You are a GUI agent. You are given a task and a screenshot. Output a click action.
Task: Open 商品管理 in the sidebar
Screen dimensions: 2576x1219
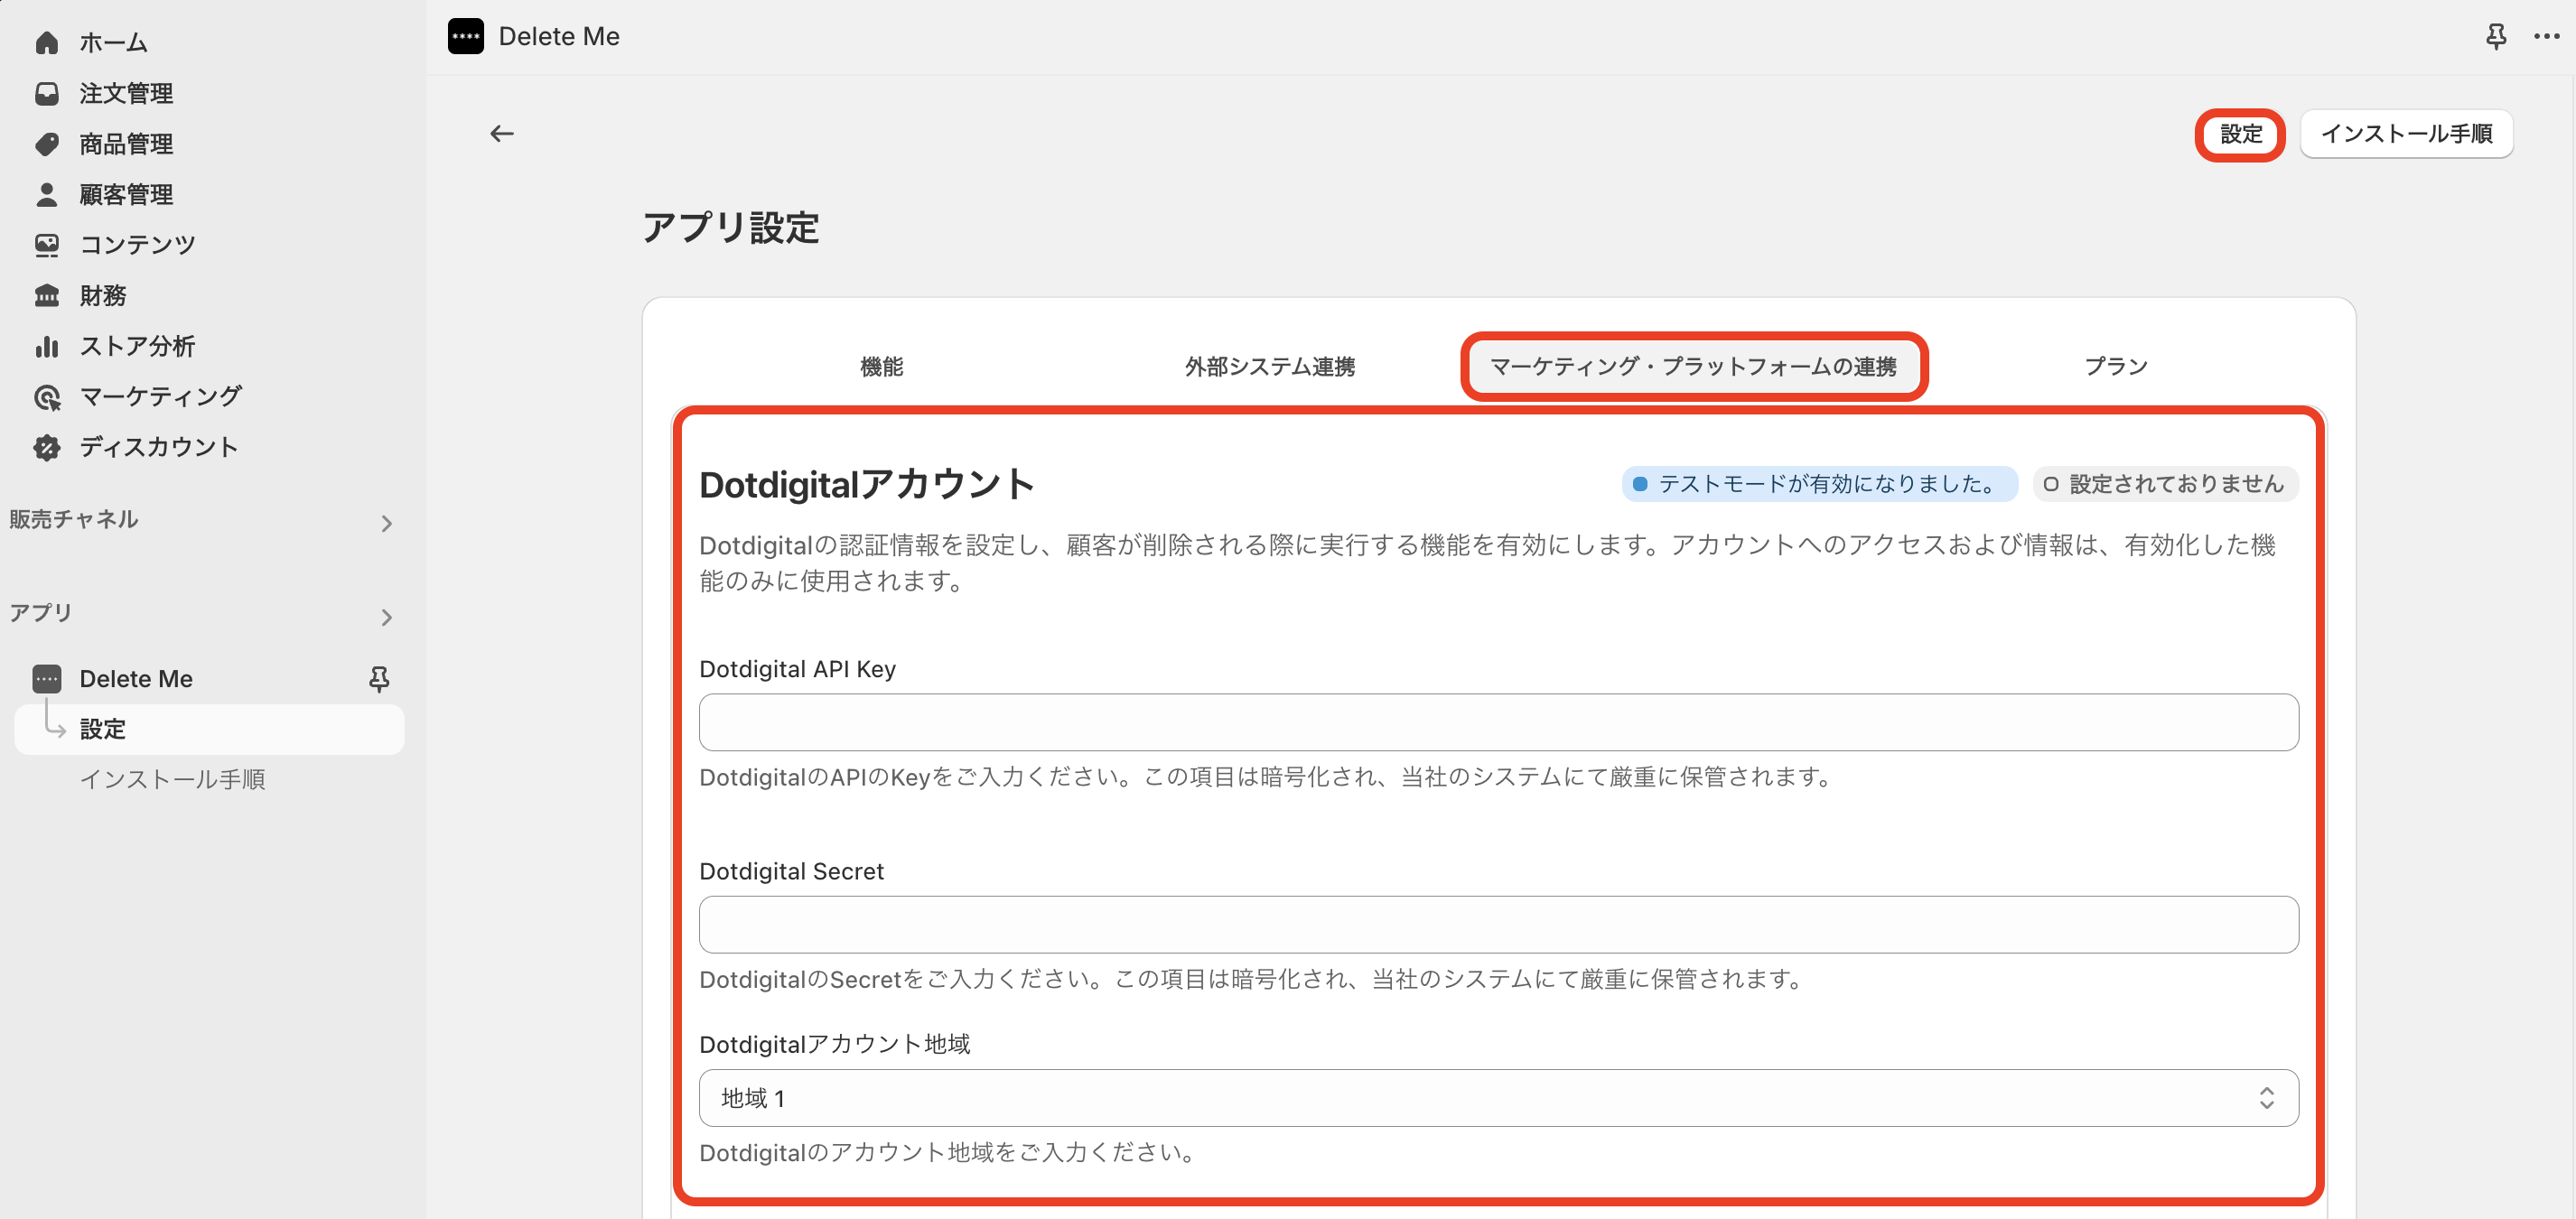tap(126, 143)
